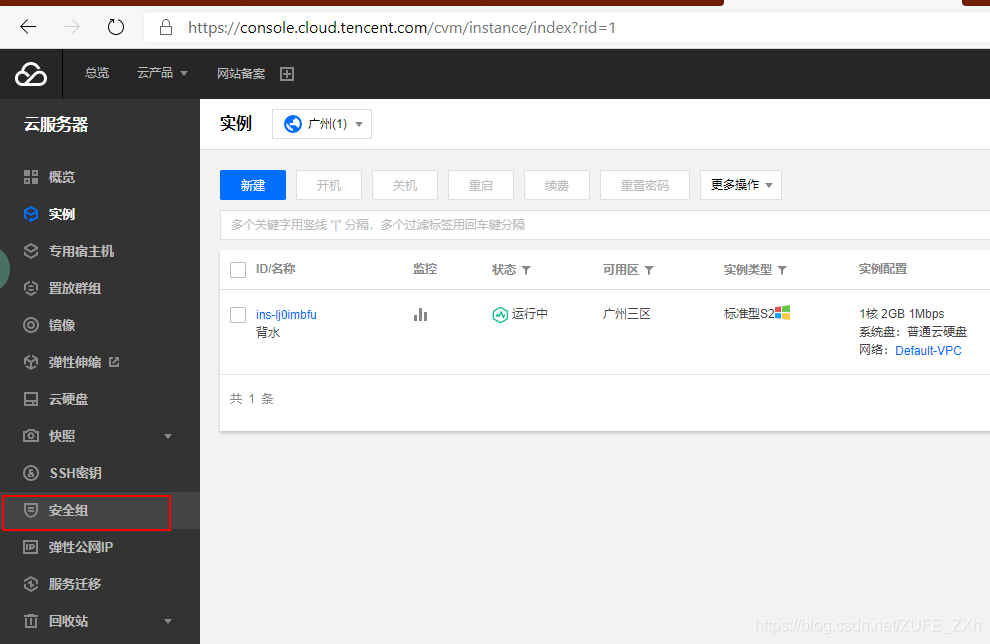Click the plus icon beside 网站备案
This screenshot has height=644, width=990.
pyautogui.click(x=287, y=74)
